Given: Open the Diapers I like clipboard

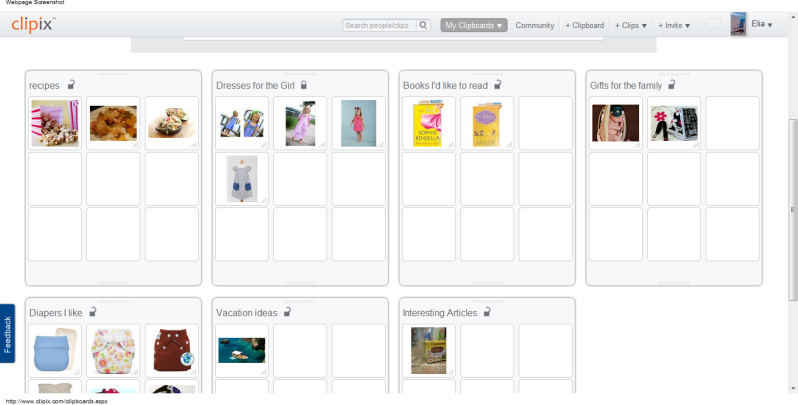Looking at the screenshot, I should [x=55, y=312].
